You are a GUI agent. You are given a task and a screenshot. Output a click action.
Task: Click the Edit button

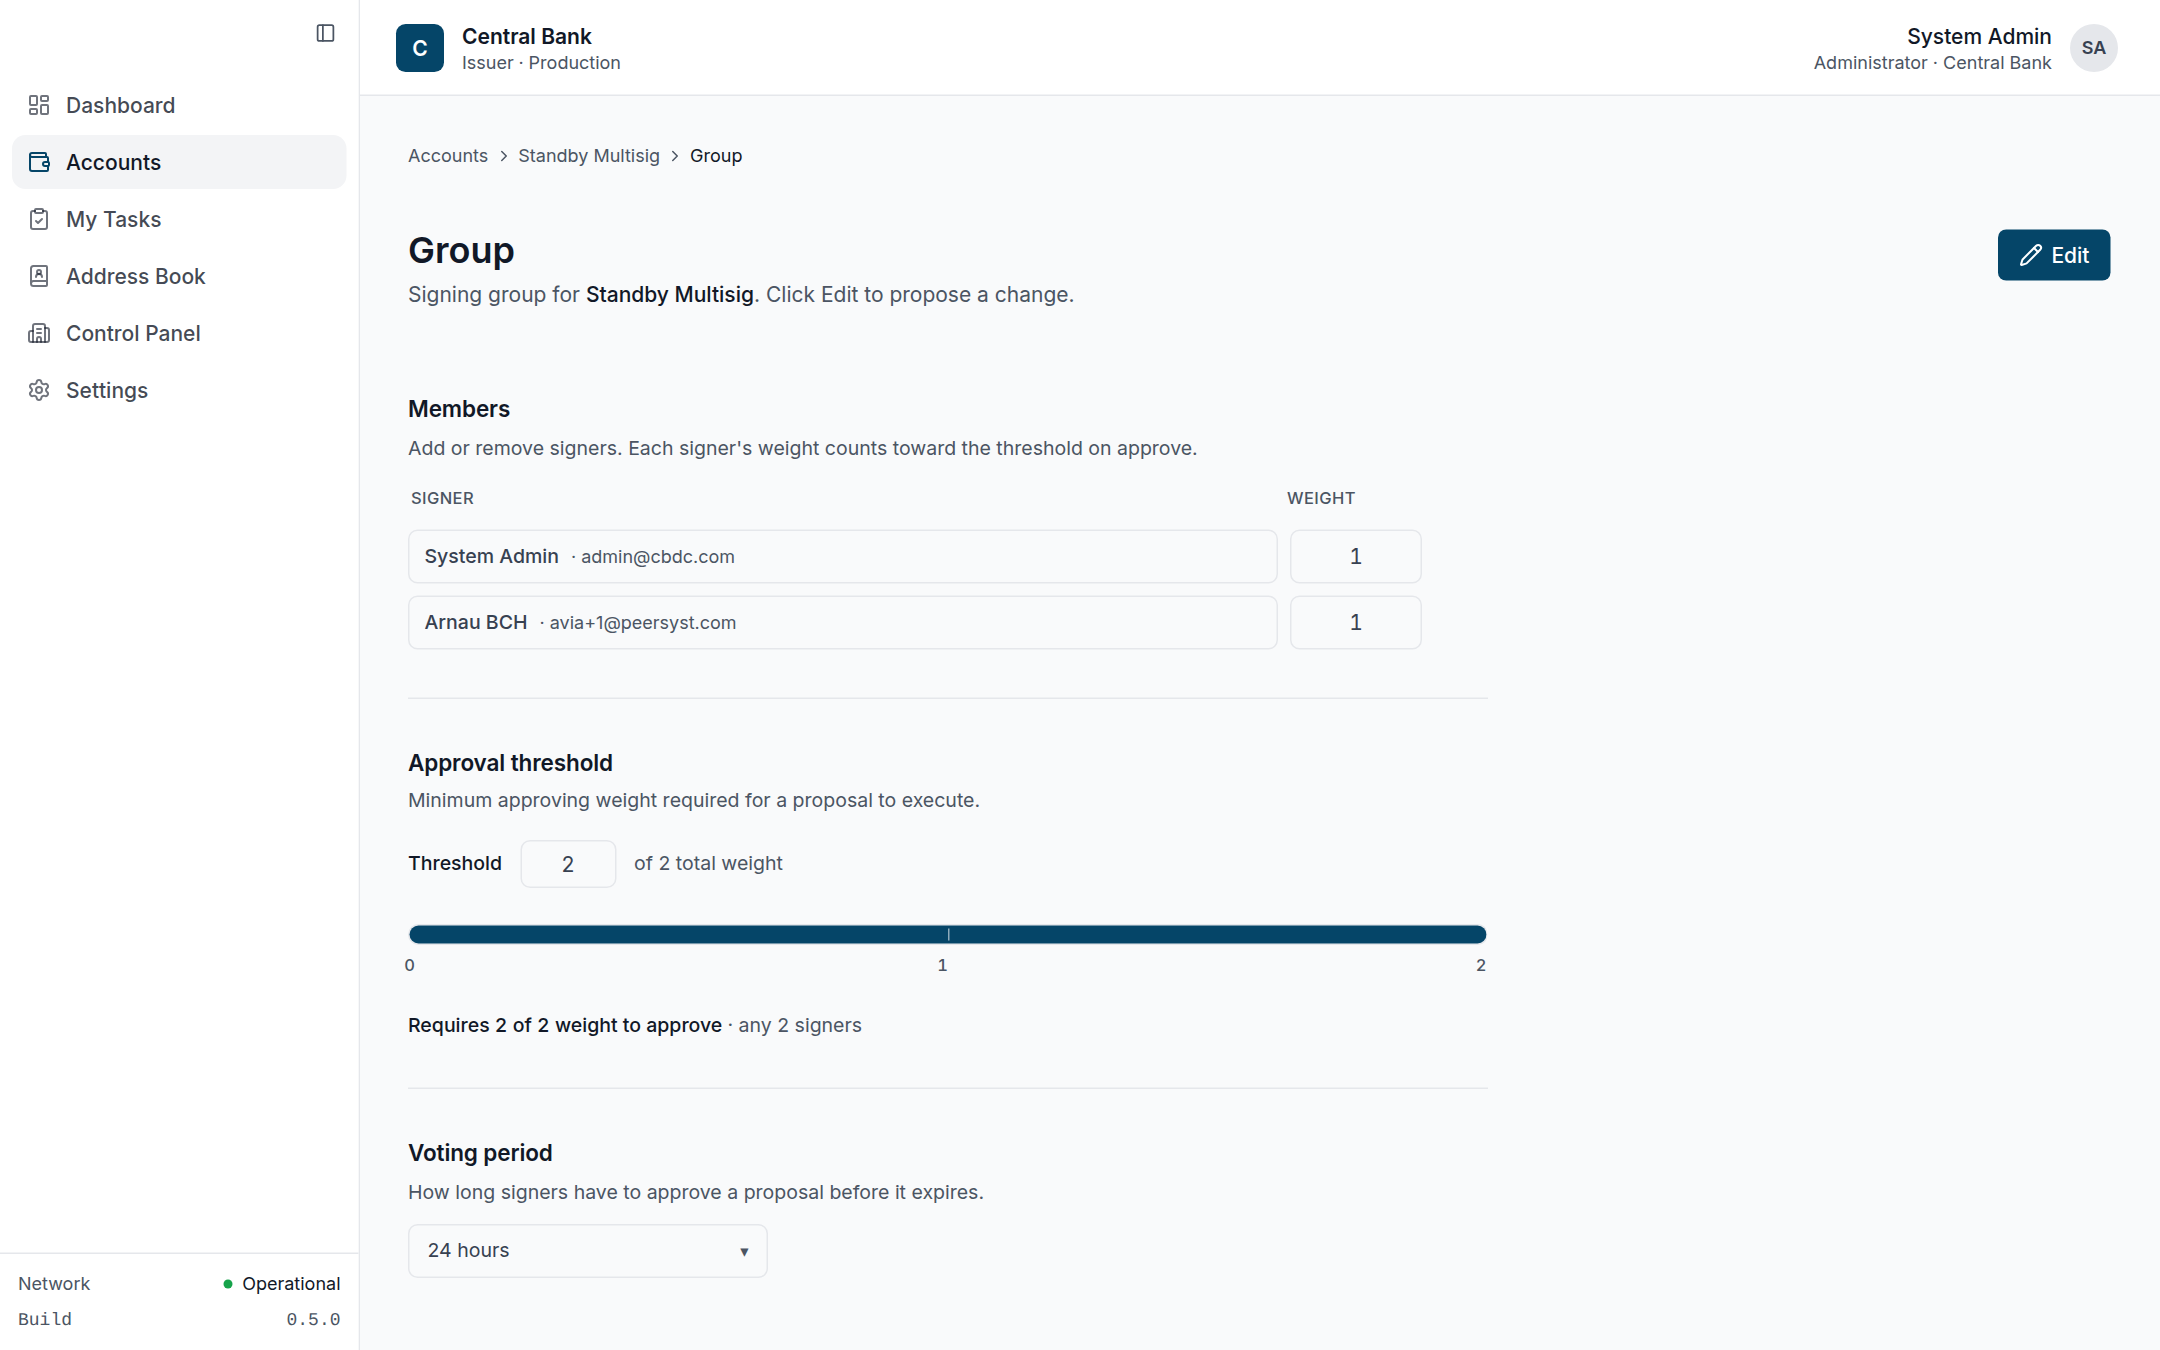(x=2054, y=255)
